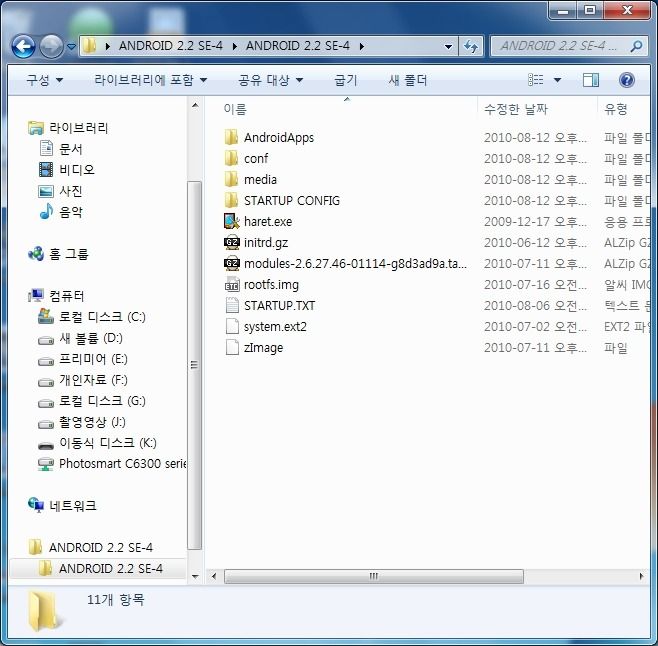Viewport: 658px width, 646px height.
Task: Sort by the 수정한 날짜 column header
Action: coord(516,109)
